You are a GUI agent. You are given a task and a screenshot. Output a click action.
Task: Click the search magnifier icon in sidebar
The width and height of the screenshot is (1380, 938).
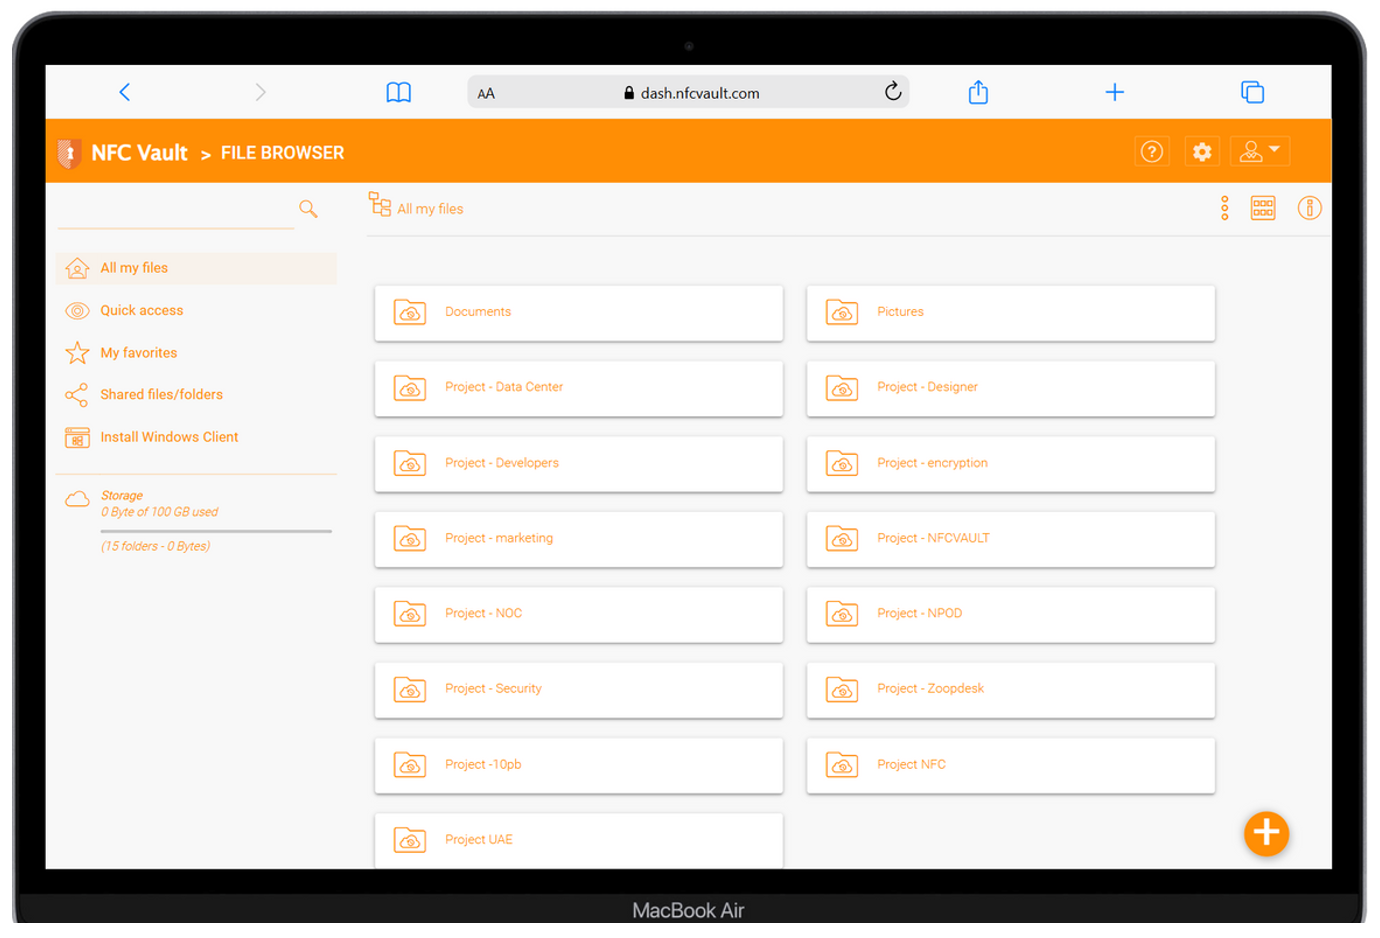click(x=308, y=208)
